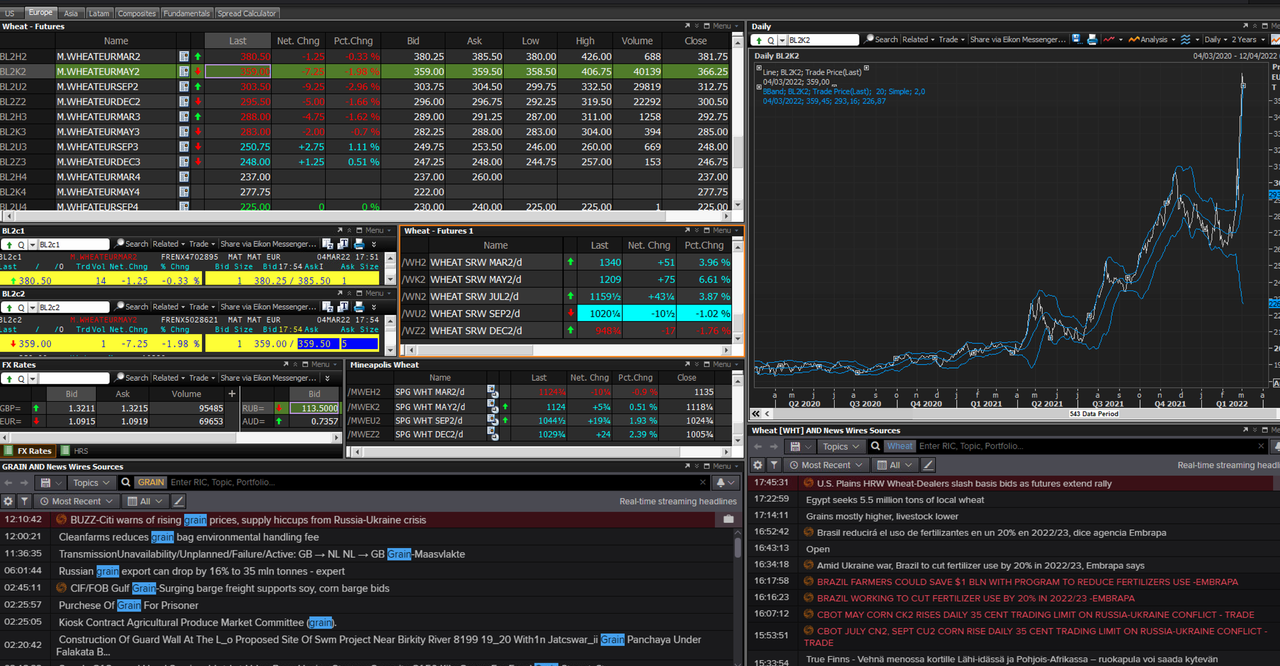The height and width of the screenshot is (666, 1280).
Task: Click the filter funnel in Wheat [WHT] news panel
Action: click(x=774, y=465)
